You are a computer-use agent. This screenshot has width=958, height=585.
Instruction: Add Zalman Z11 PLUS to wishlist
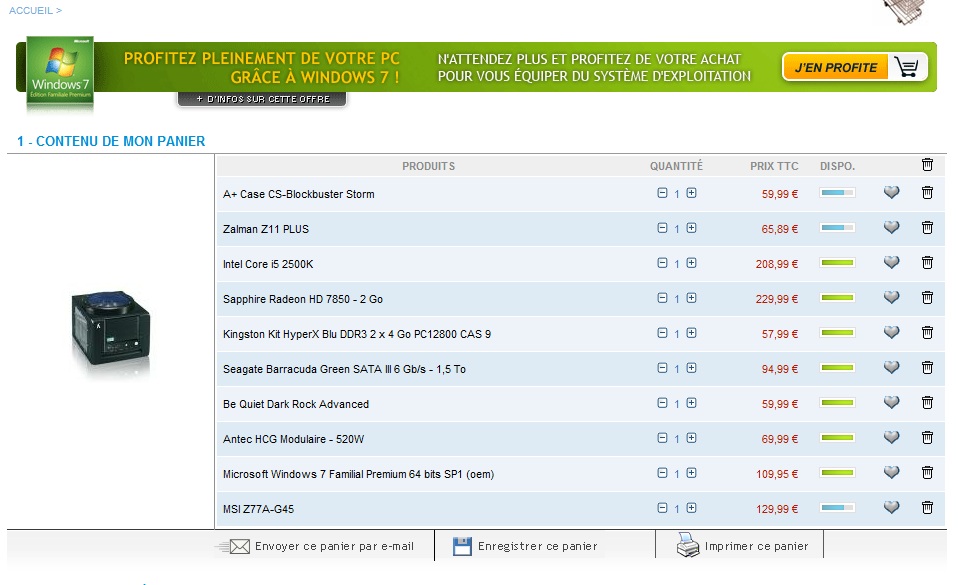coord(891,228)
